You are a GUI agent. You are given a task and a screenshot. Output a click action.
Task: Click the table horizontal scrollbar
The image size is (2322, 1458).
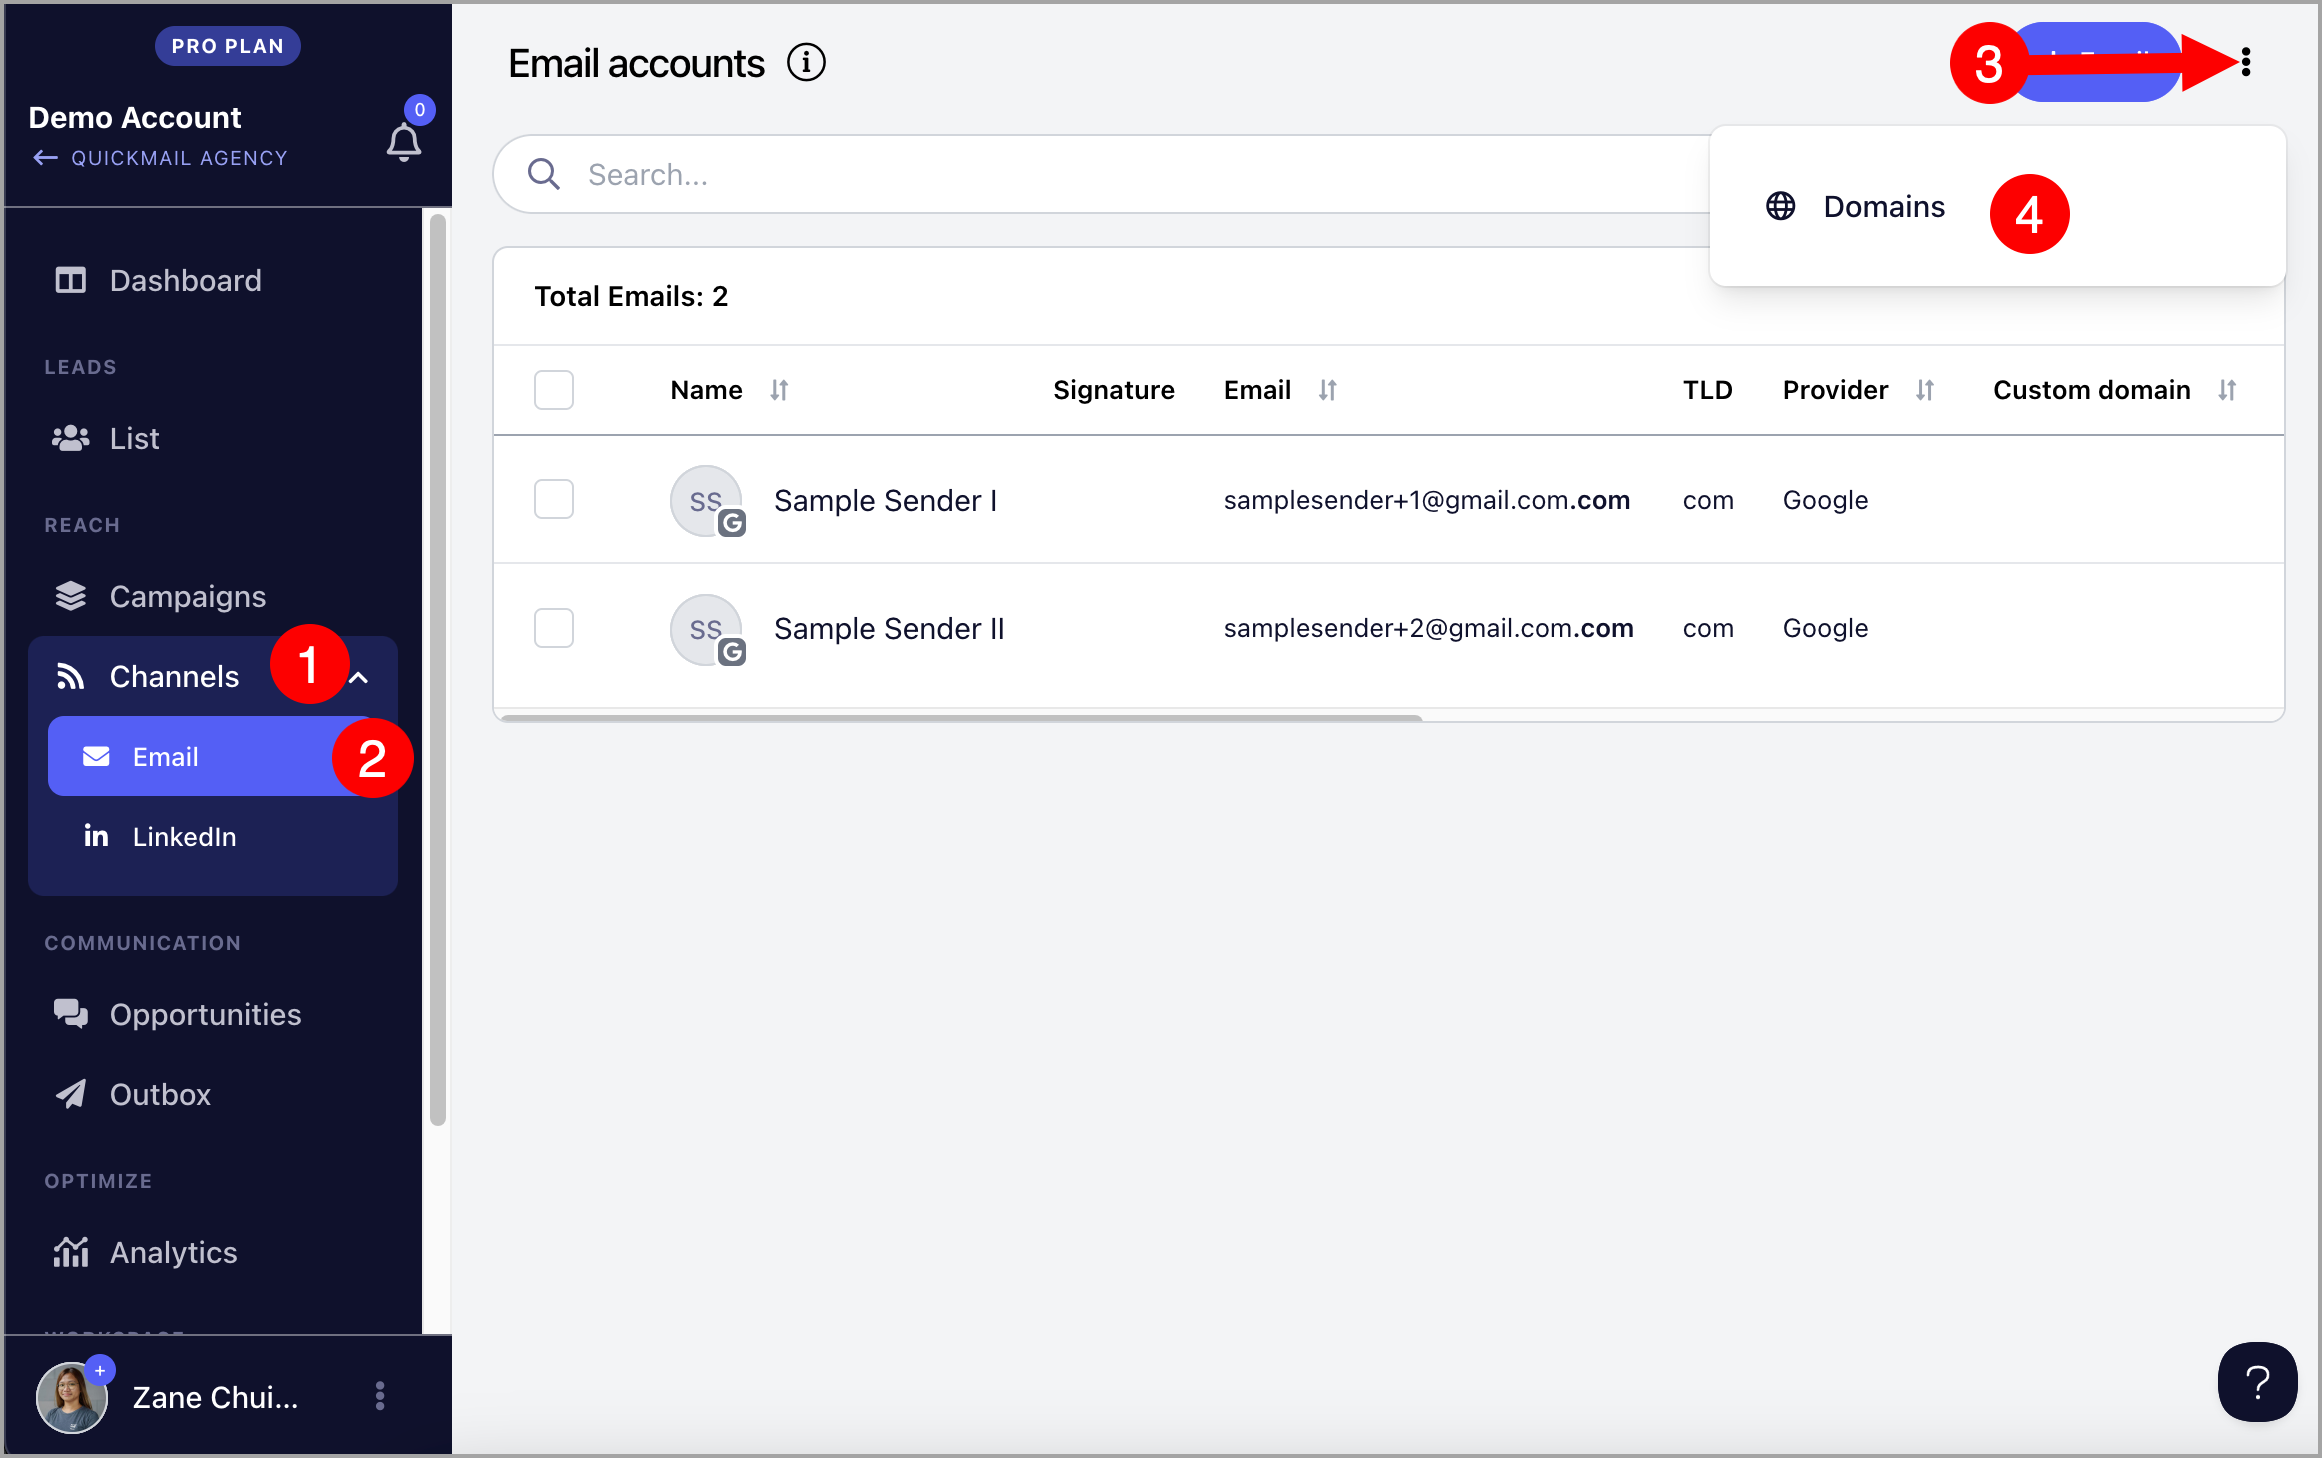point(960,717)
